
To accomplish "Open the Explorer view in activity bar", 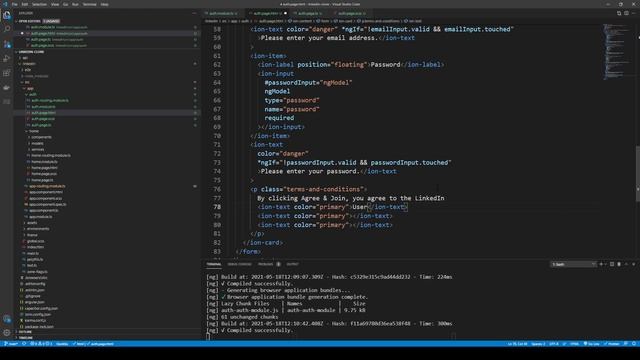I will (7, 16).
